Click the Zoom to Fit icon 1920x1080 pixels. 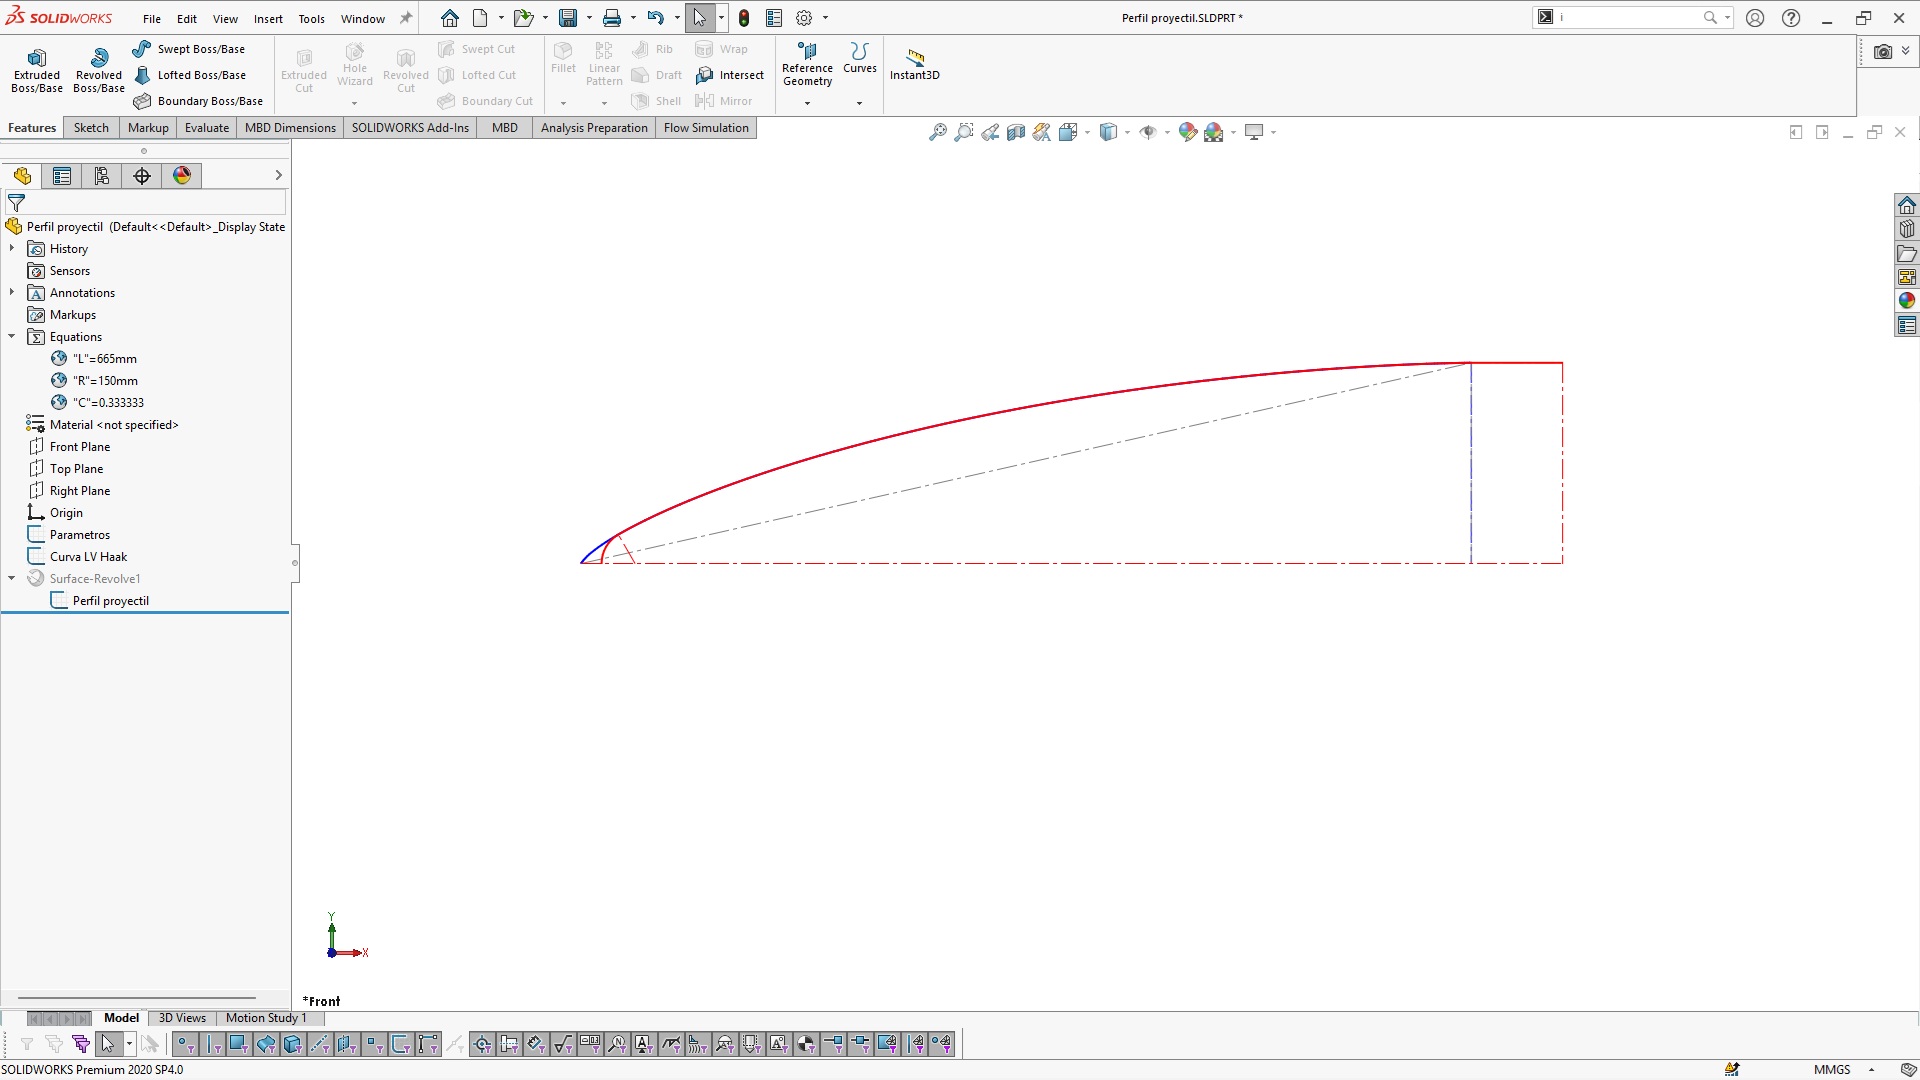(x=937, y=132)
